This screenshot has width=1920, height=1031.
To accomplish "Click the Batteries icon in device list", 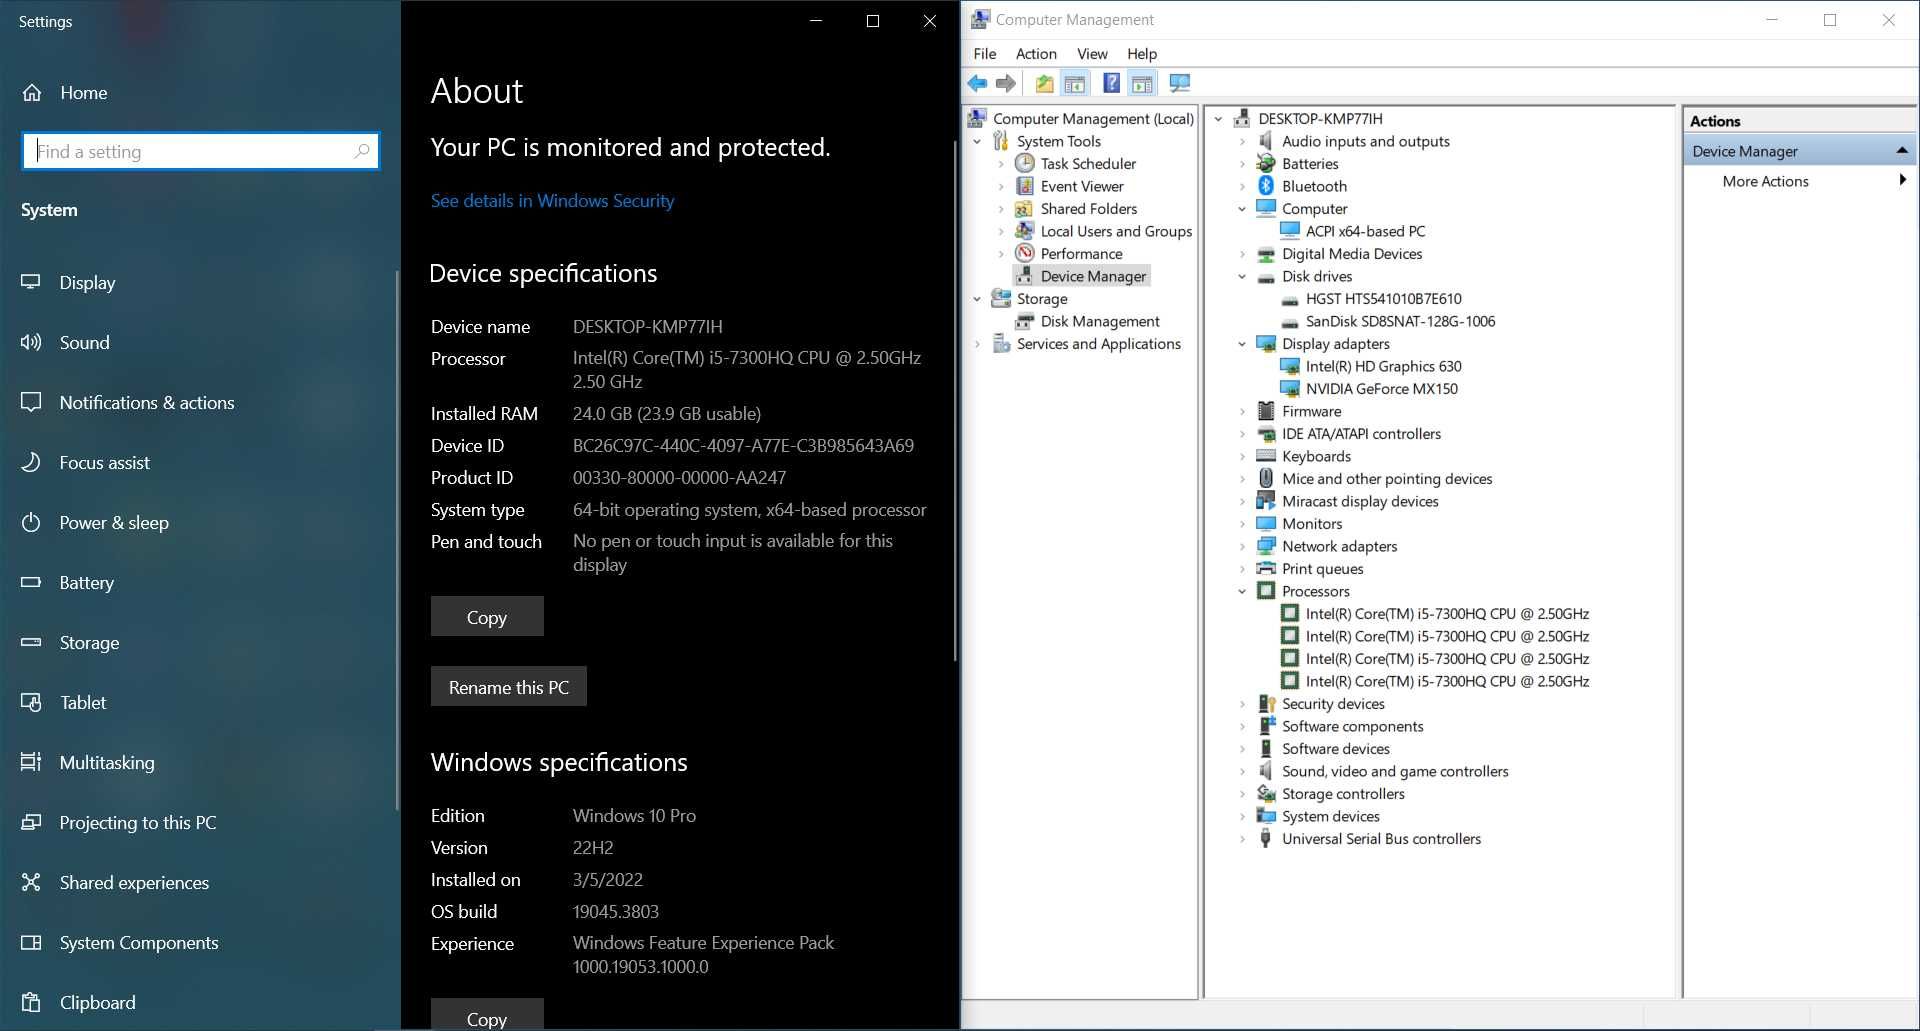I will pos(1266,163).
